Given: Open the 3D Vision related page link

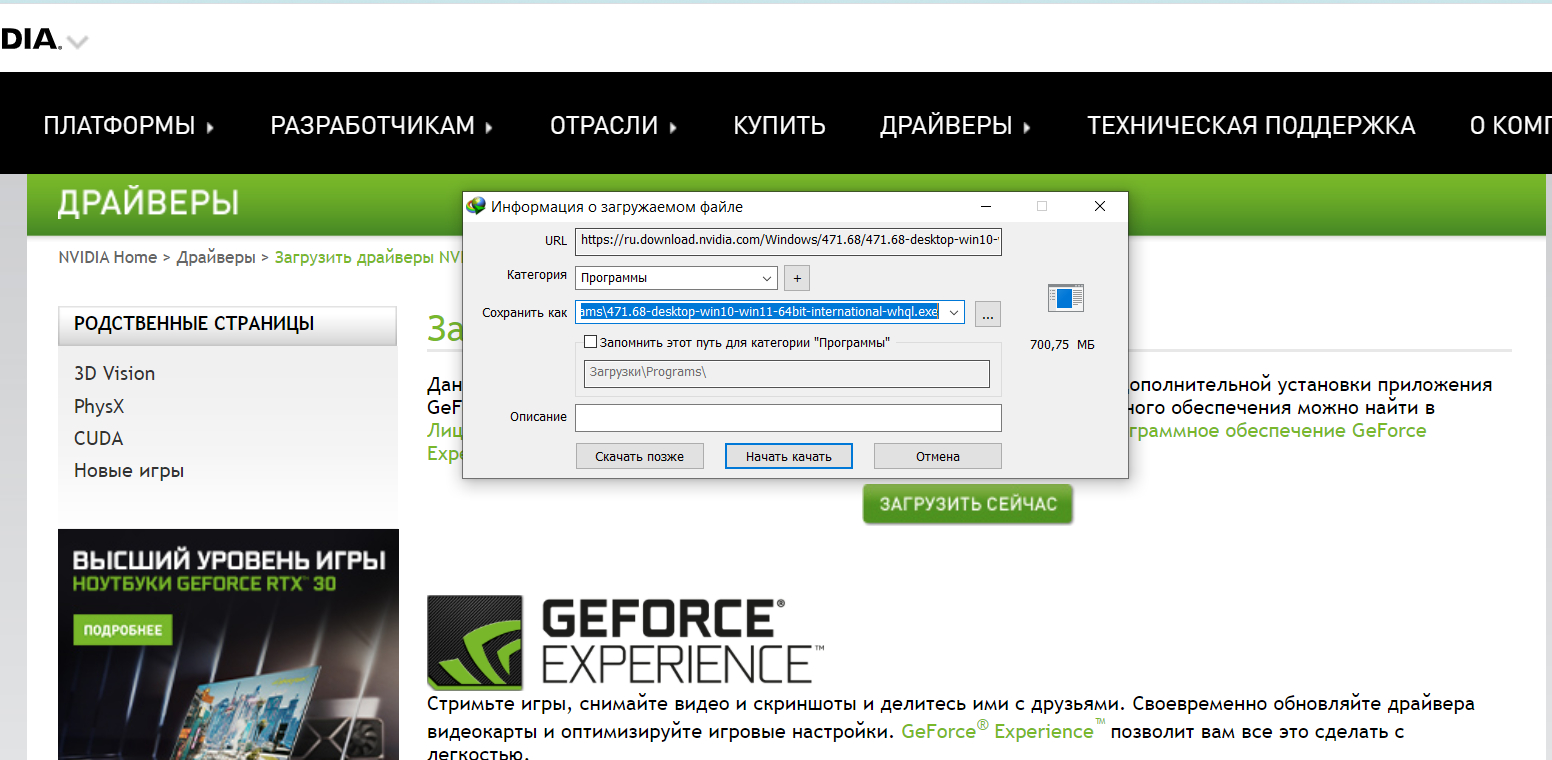Looking at the screenshot, I should (x=115, y=373).
